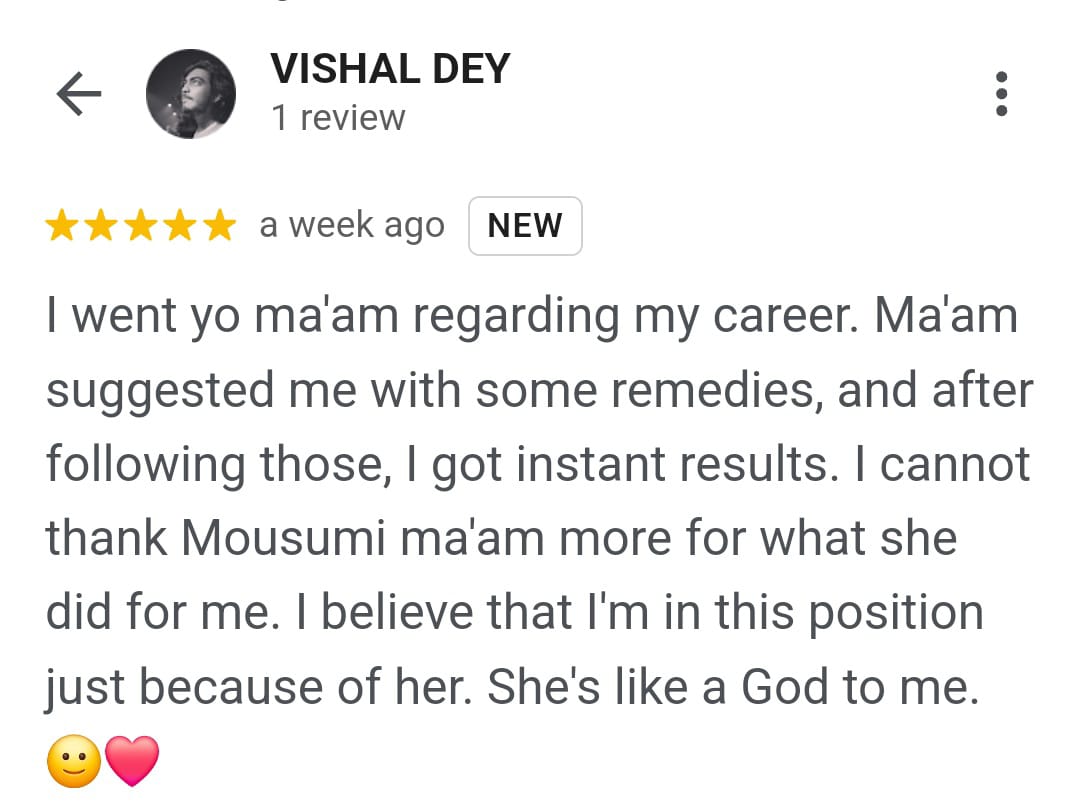Click the first yellow rating star
Image resolution: width=1080 pixels, height=804 pixels.
pyautogui.click(x=63, y=226)
